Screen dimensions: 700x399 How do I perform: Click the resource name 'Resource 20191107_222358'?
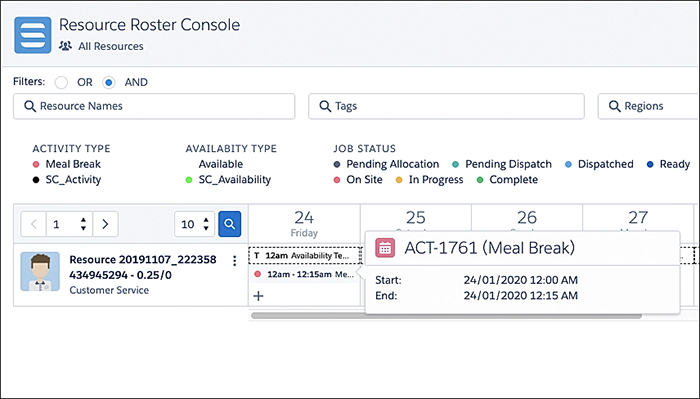pos(143,260)
